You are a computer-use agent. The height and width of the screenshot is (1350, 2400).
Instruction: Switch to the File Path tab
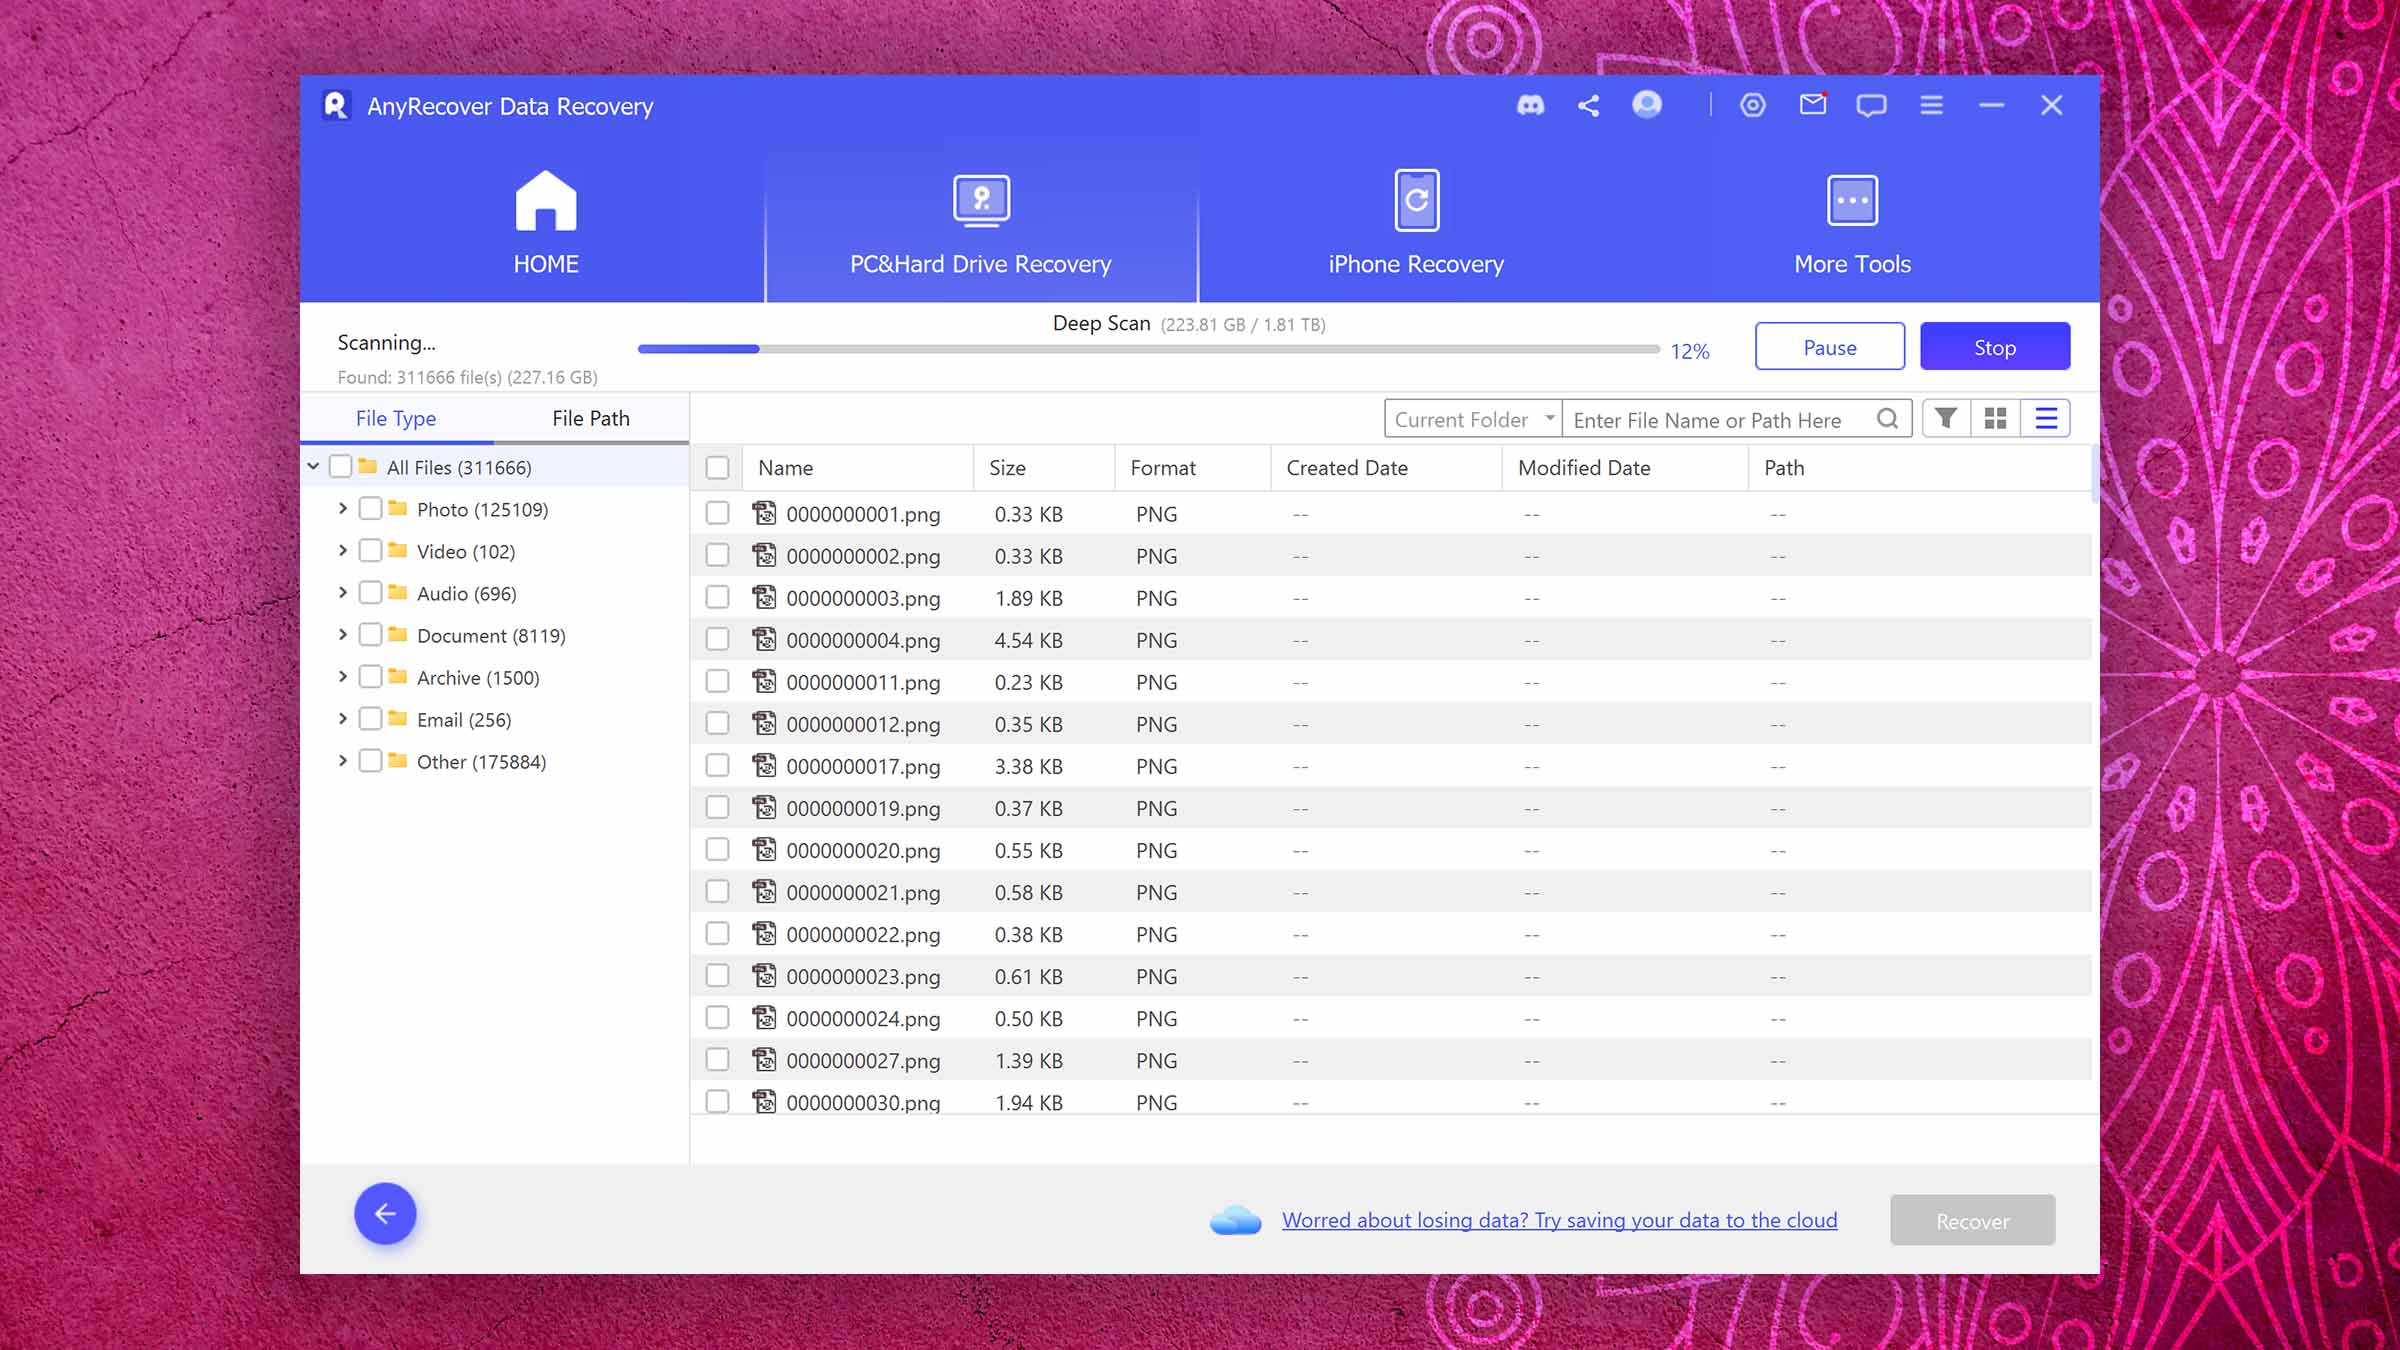(x=591, y=419)
